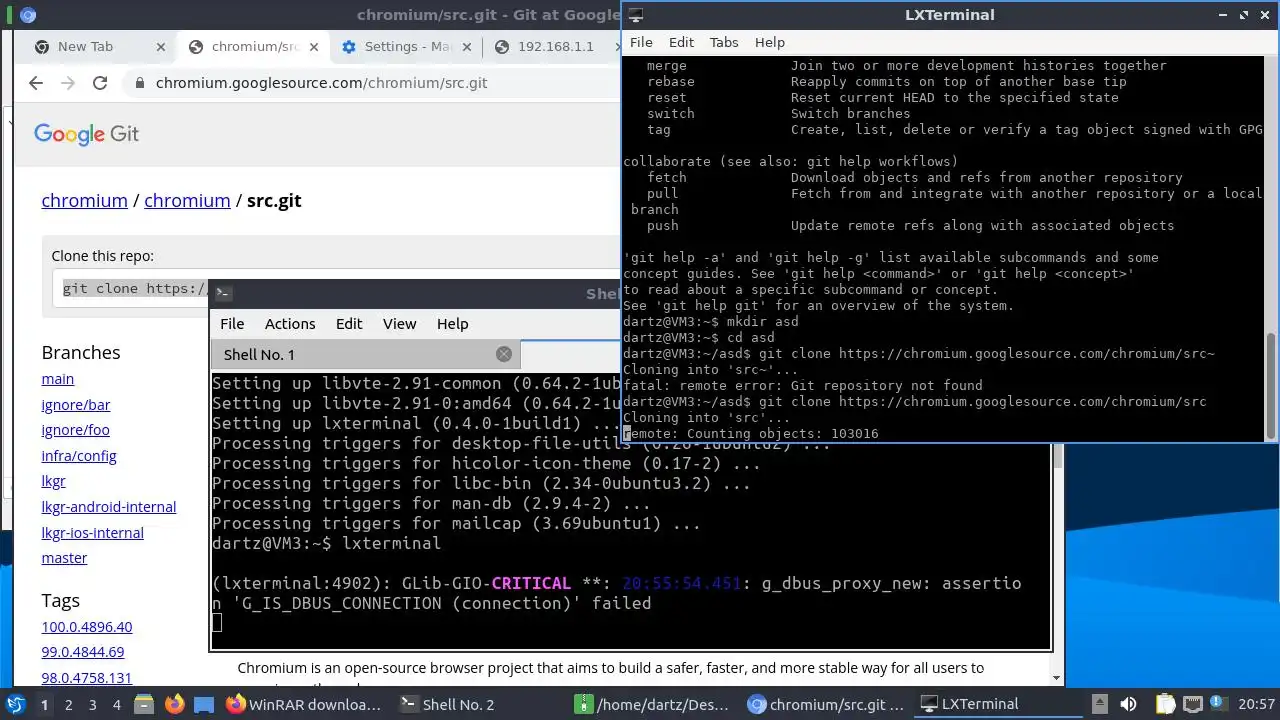Click the Chrome address bar URL
1280x720 pixels.
pos(321,83)
